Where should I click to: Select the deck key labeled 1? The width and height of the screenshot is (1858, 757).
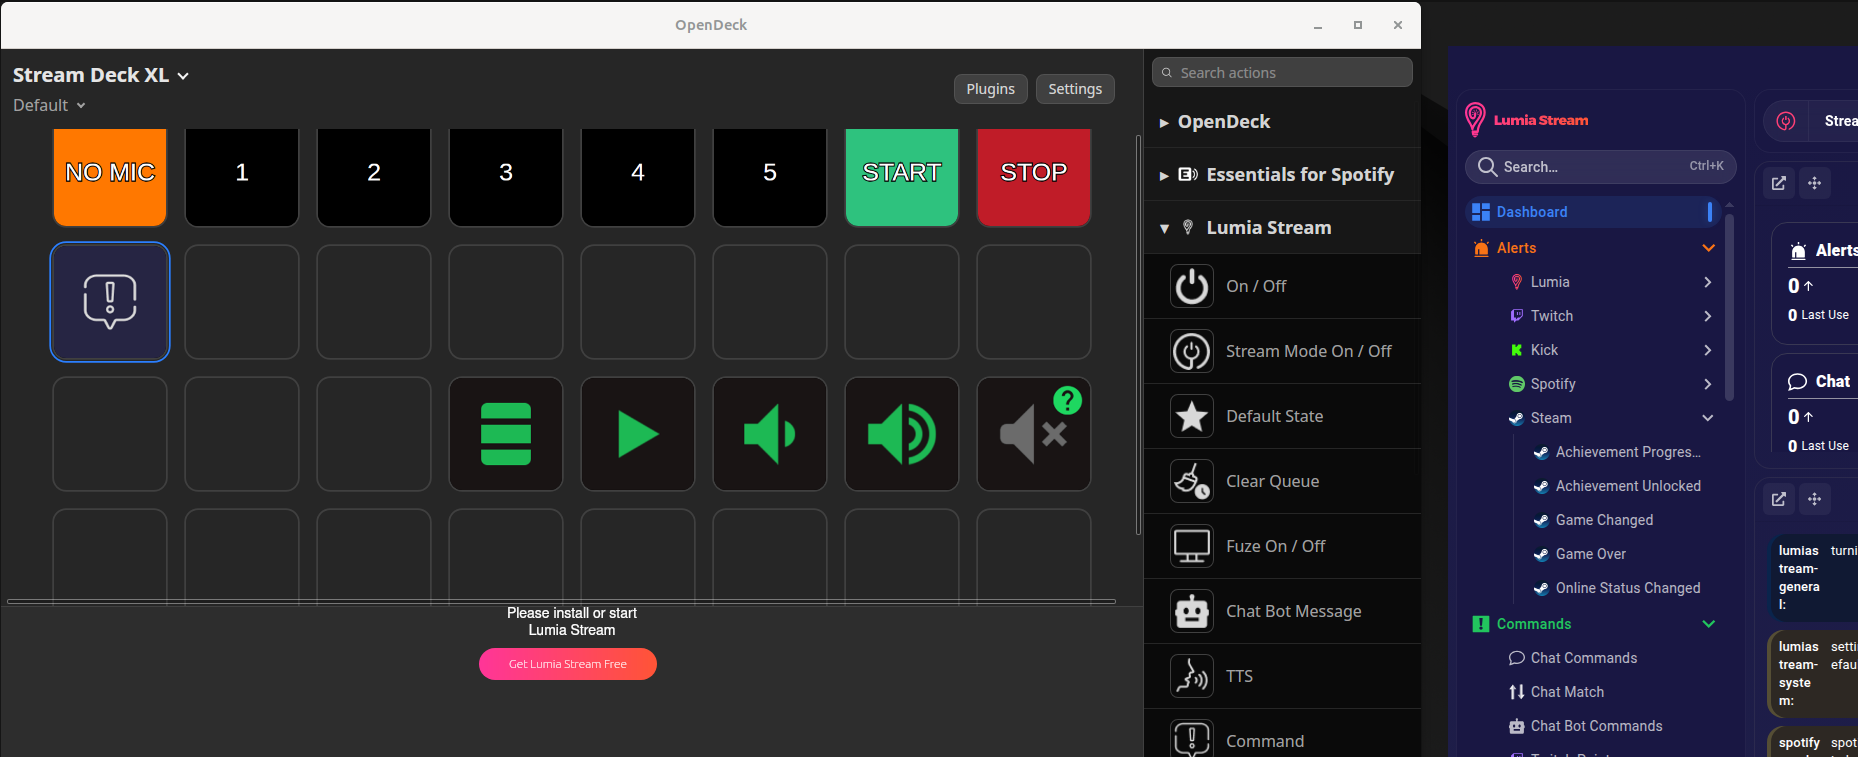(242, 177)
